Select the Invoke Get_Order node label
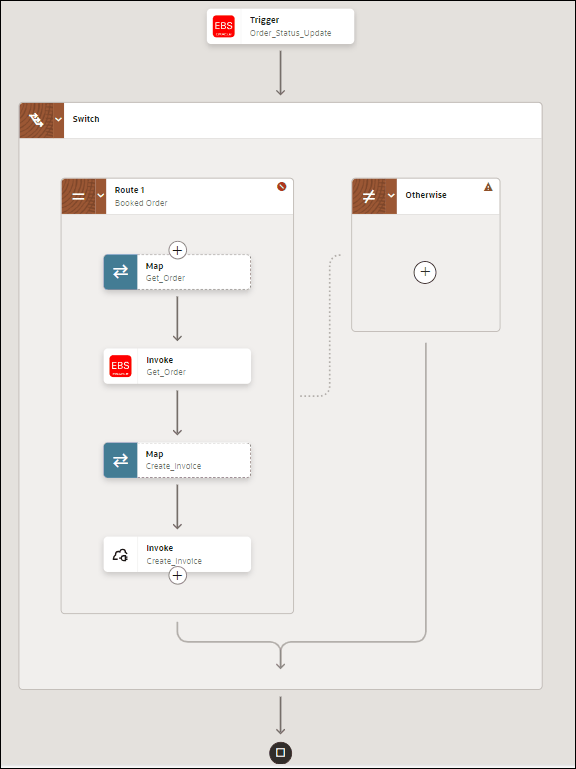 [x=166, y=366]
